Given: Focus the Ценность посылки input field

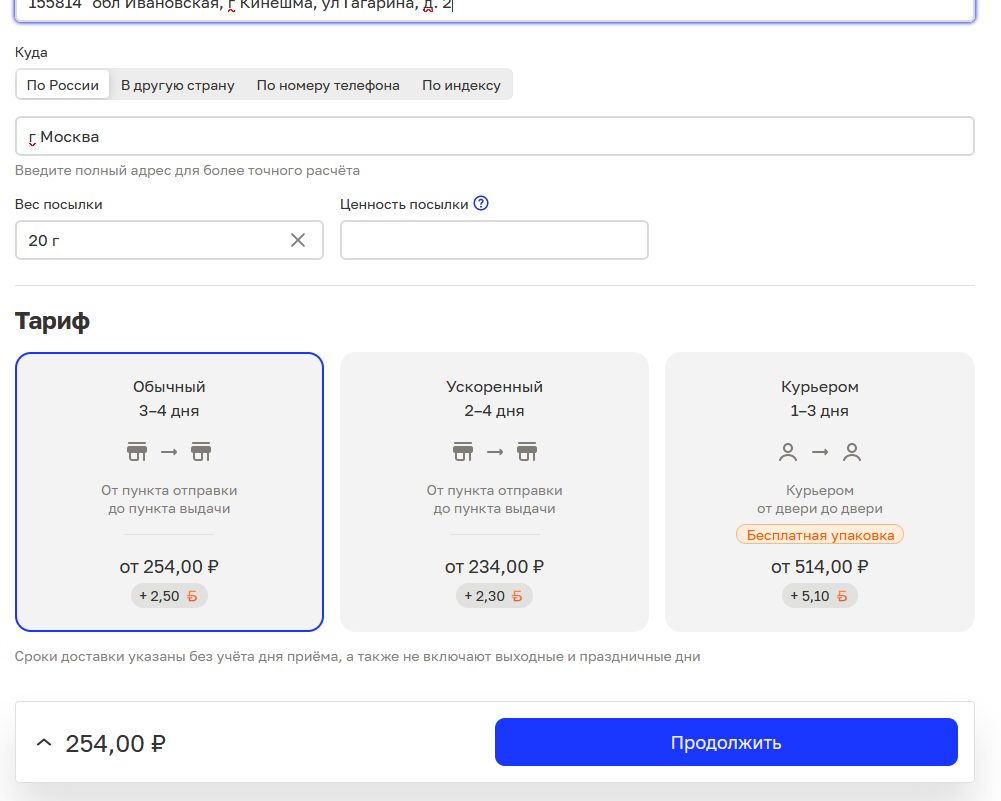Looking at the screenshot, I should tap(494, 240).
